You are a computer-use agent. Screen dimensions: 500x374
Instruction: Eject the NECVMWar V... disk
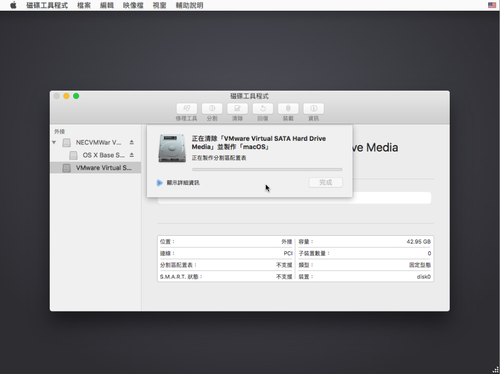tap(132, 142)
